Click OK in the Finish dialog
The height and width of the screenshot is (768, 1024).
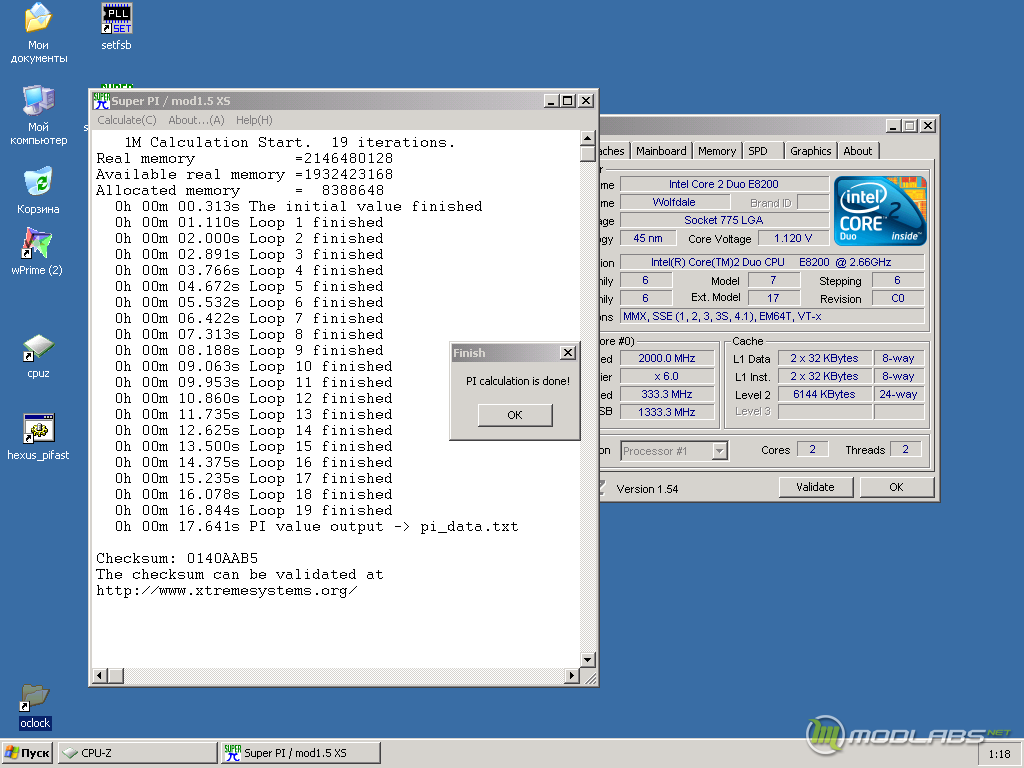tap(515, 415)
